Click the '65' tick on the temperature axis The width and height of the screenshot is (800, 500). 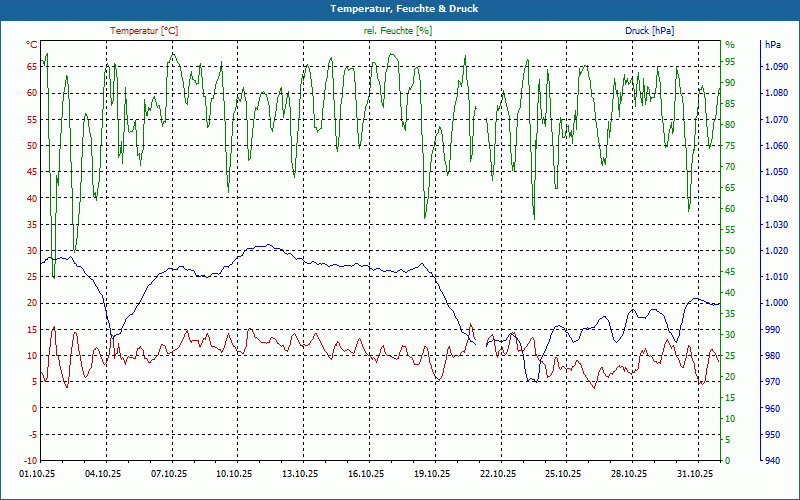[32, 66]
